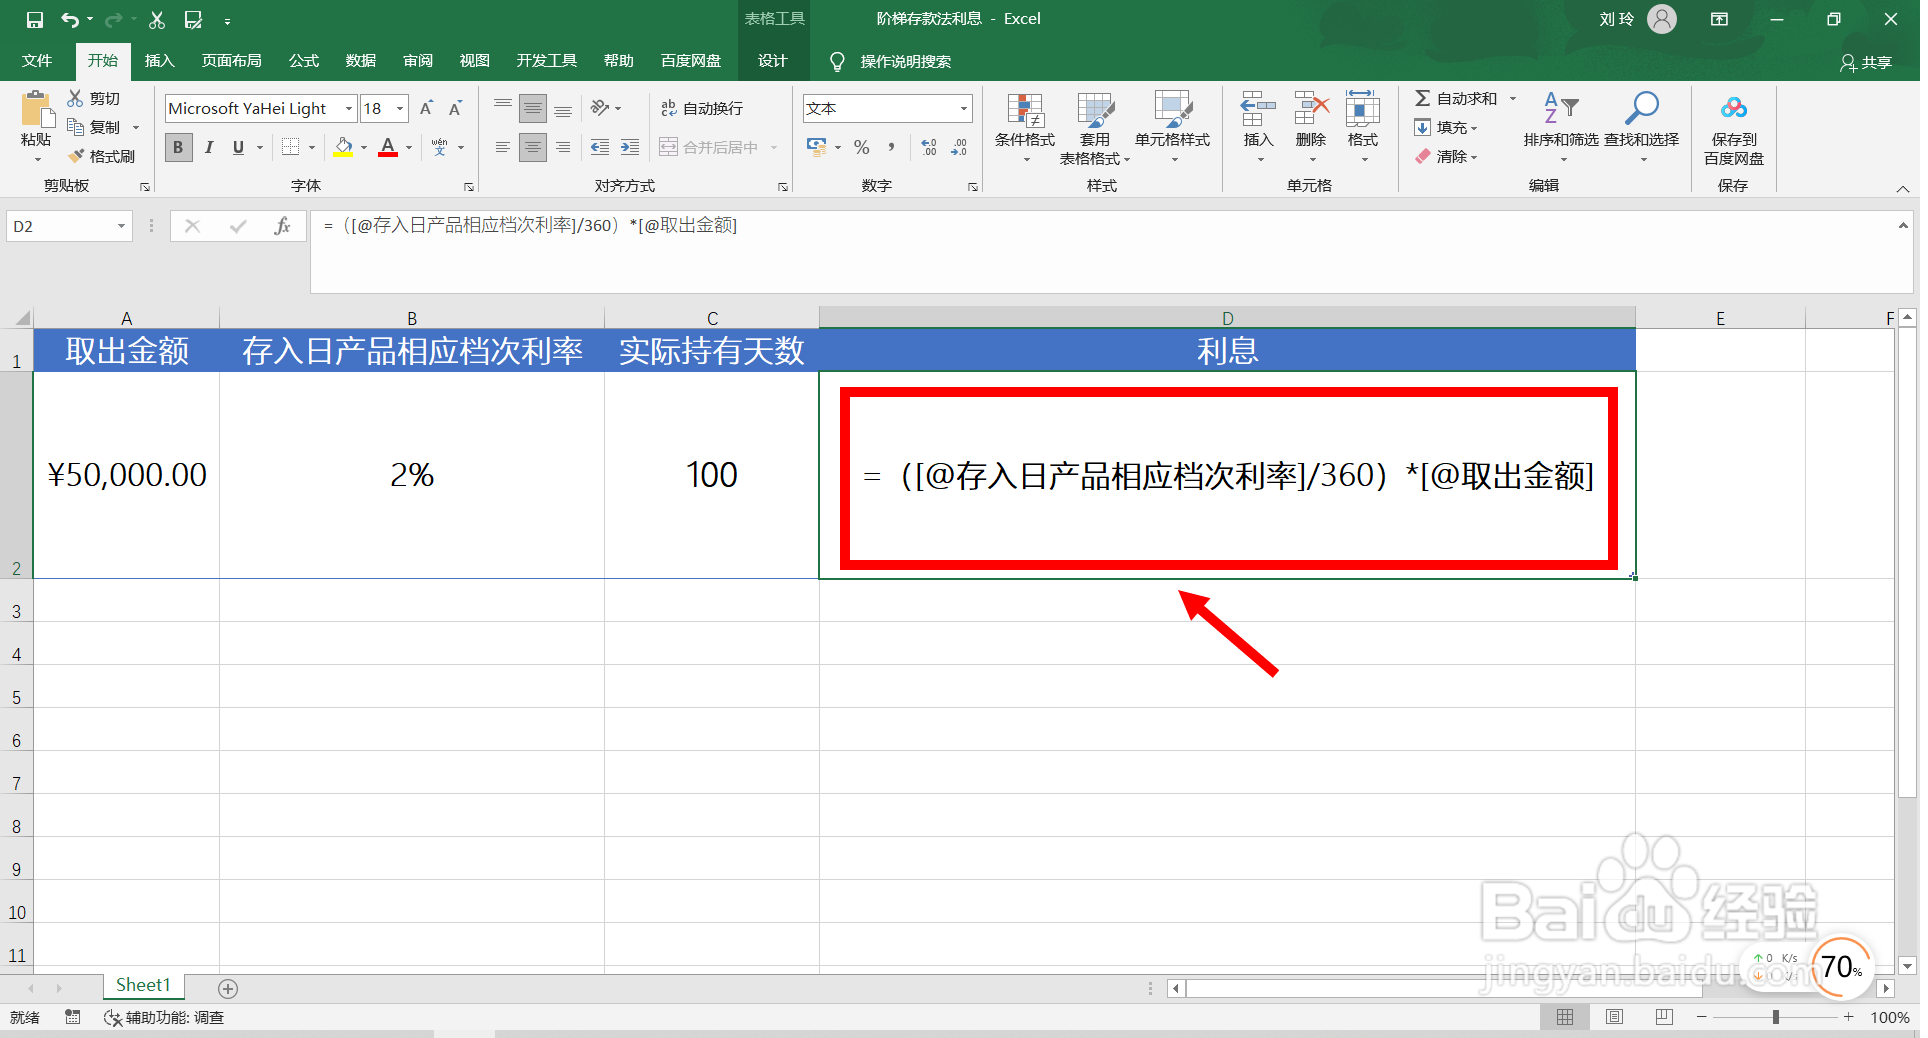The height and width of the screenshot is (1038, 1928).
Task: Toggle percent style formatting
Action: pyautogui.click(x=860, y=147)
